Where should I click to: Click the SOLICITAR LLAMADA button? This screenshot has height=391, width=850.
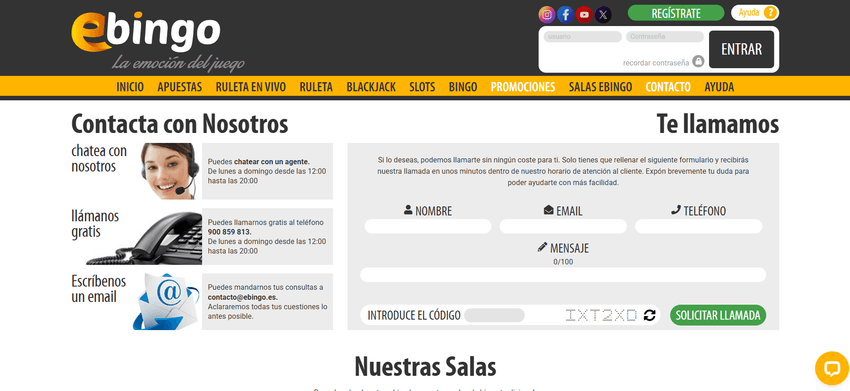[718, 315]
